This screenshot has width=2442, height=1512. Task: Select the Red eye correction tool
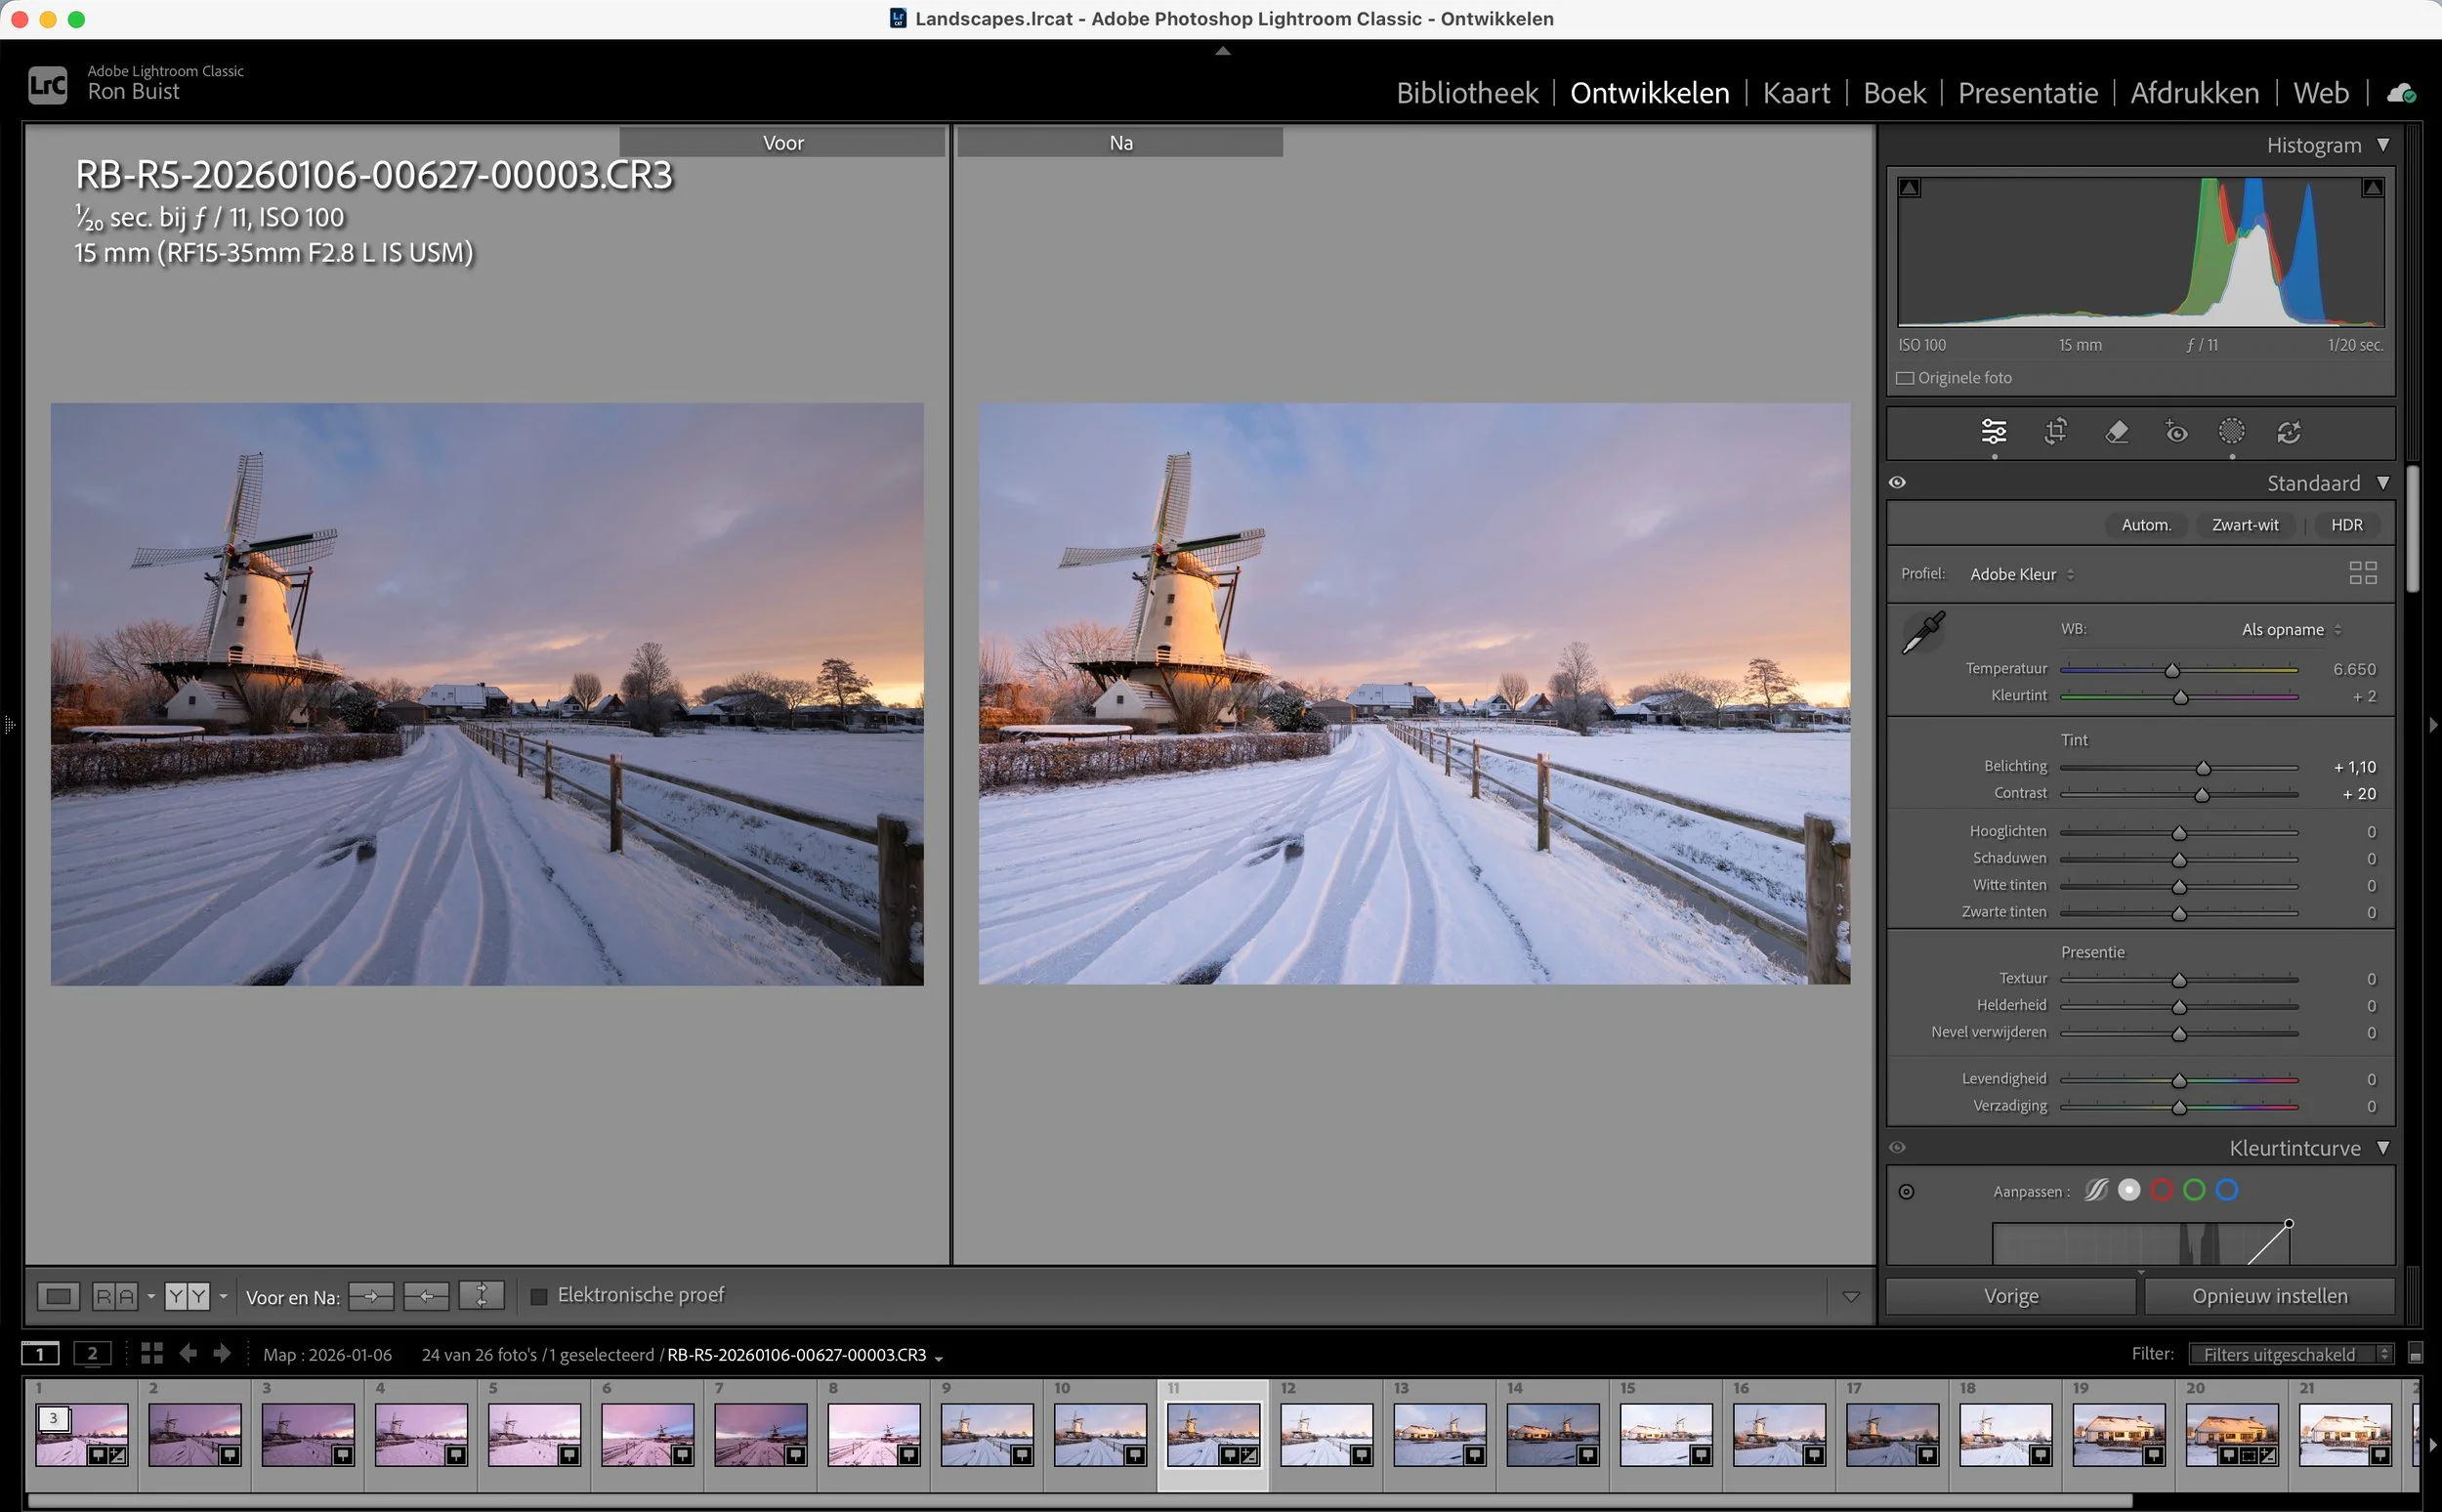pyautogui.click(x=2177, y=432)
